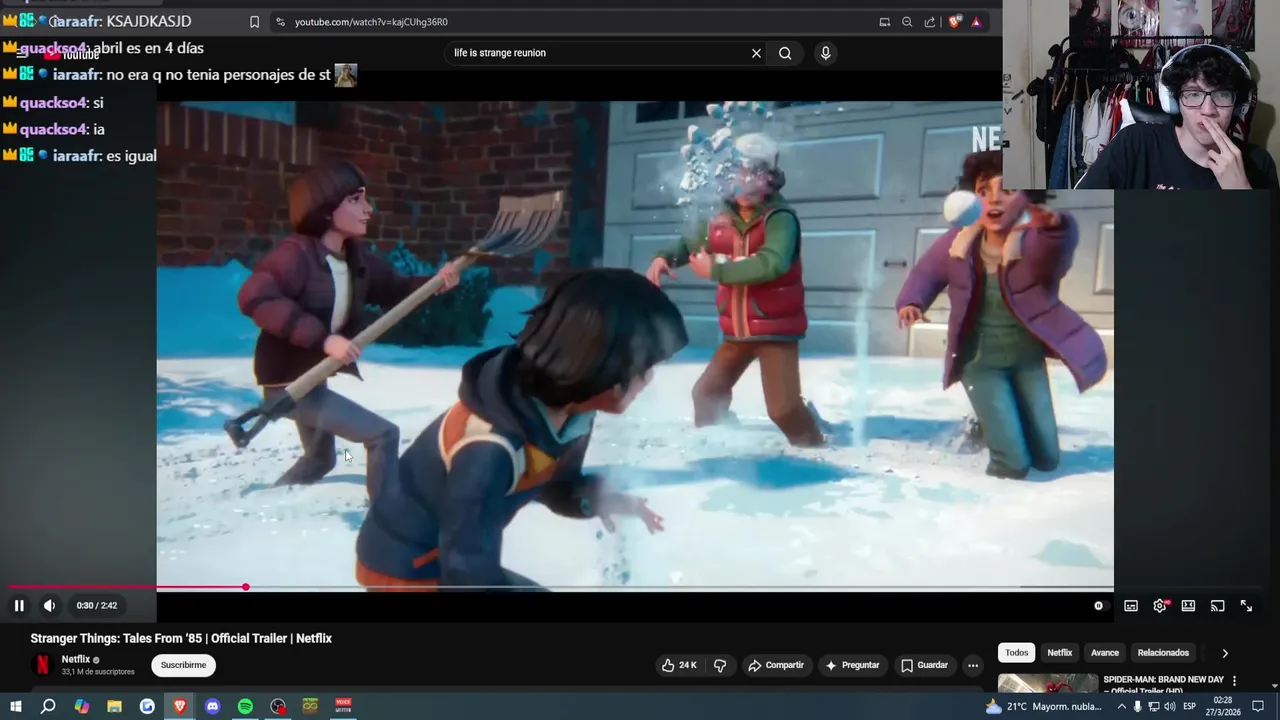Open the Windows Start menu
The height and width of the screenshot is (720, 1280).
click(16, 706)
